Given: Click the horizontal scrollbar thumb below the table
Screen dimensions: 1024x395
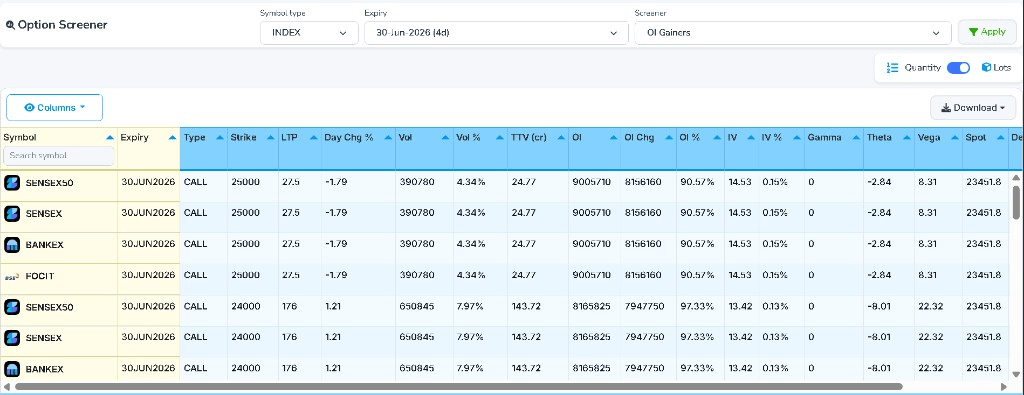Looking at the screenshot, I should (457, 387).
